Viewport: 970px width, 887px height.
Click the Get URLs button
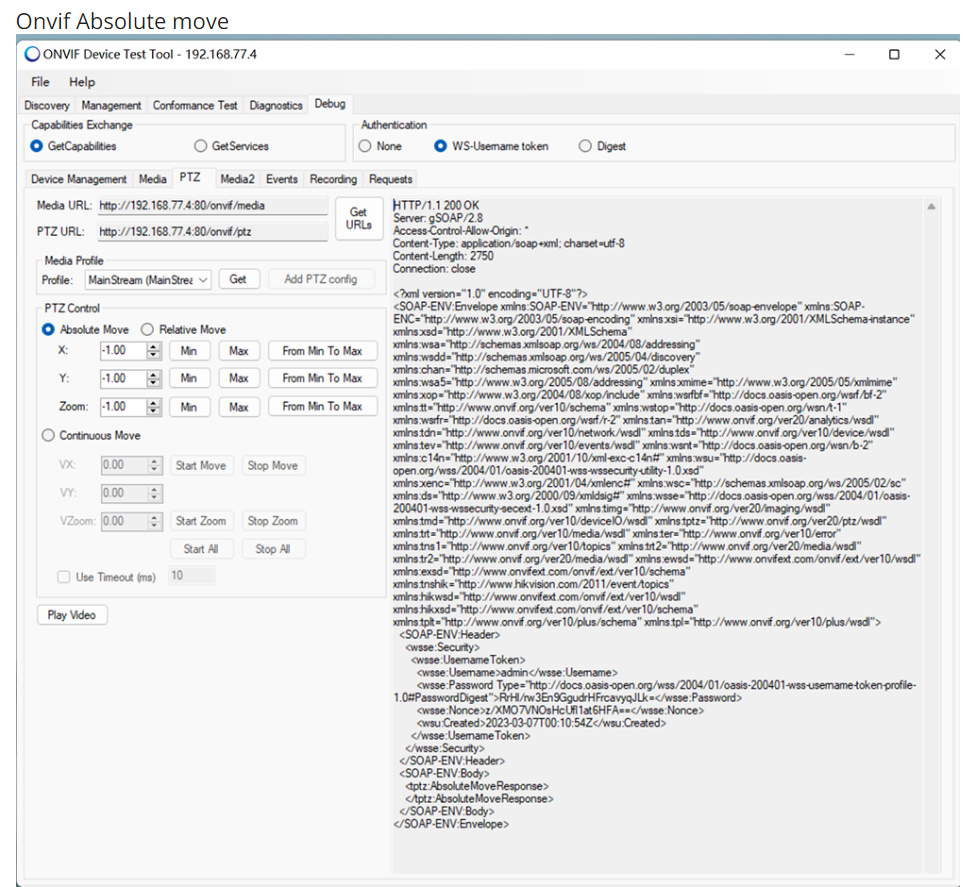click(358, 219)
